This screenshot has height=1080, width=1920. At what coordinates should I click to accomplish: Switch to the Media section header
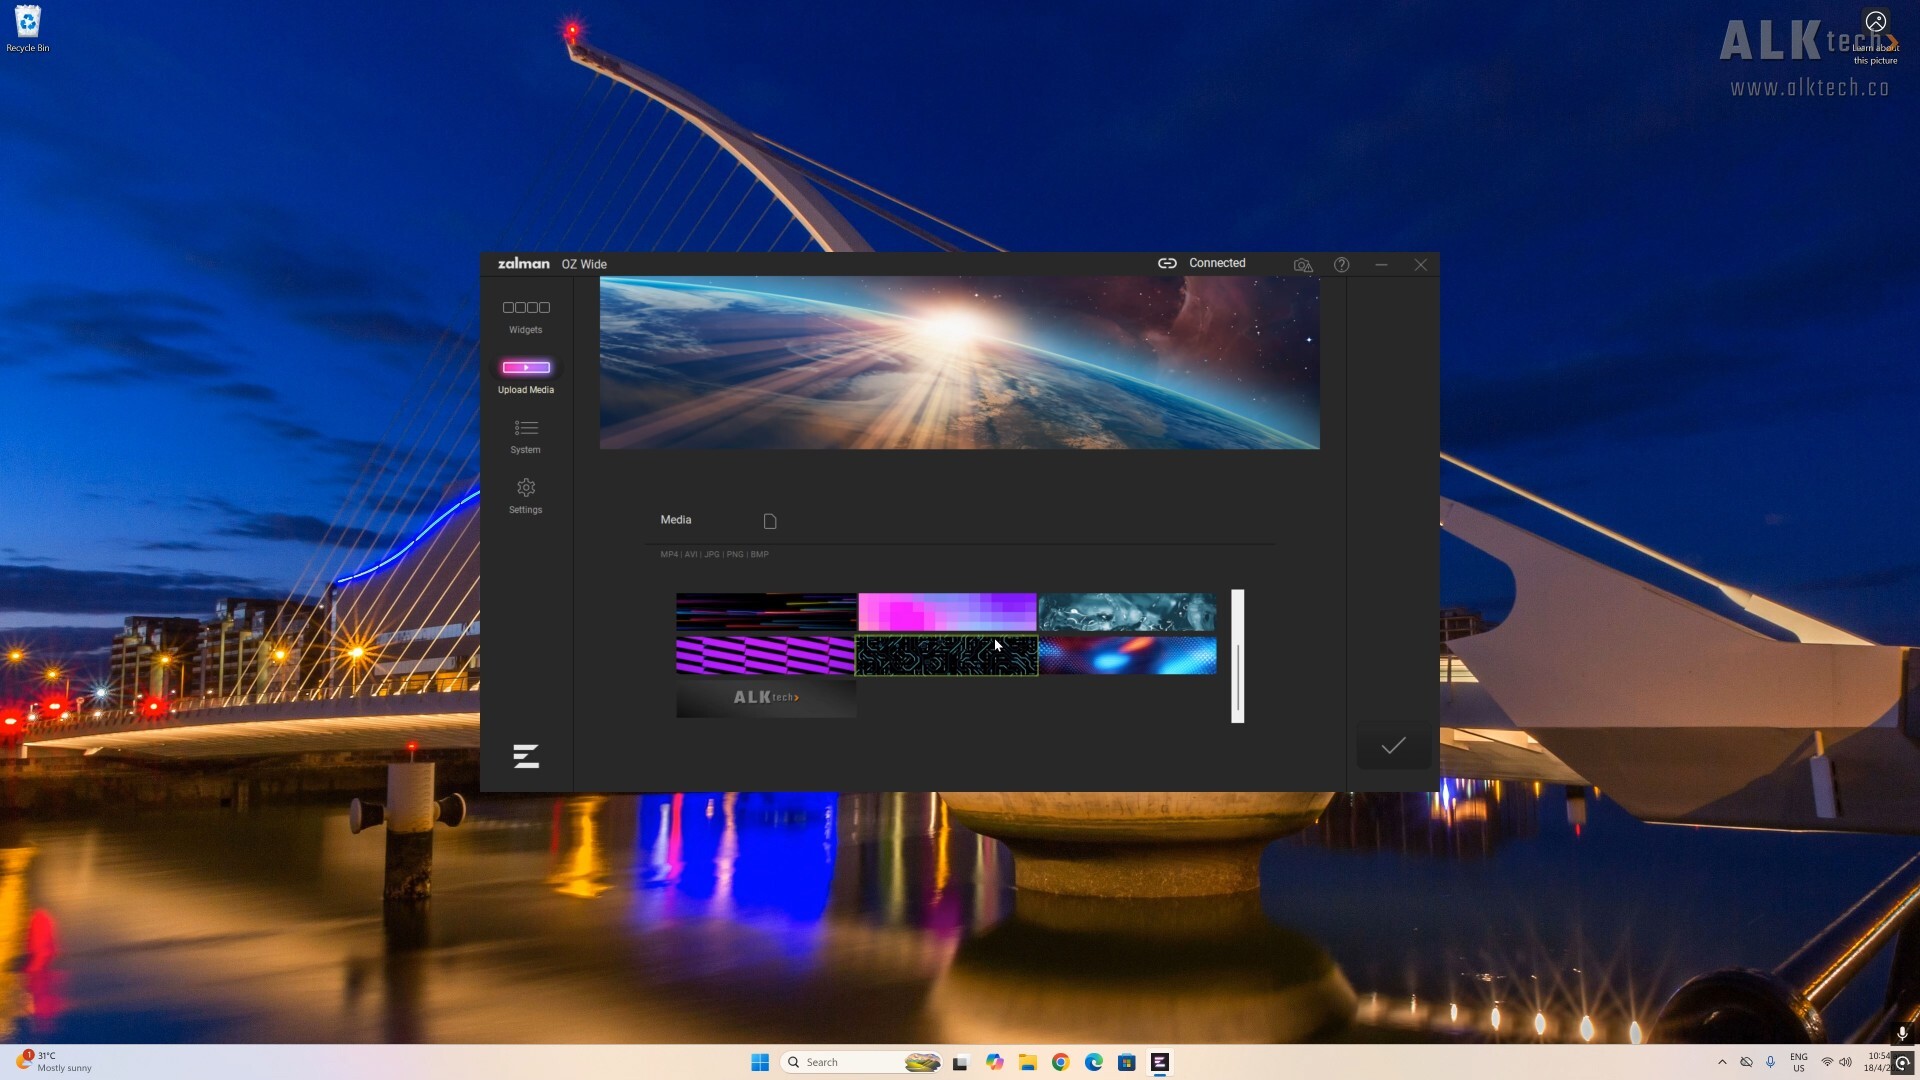(x=676, y=519)
